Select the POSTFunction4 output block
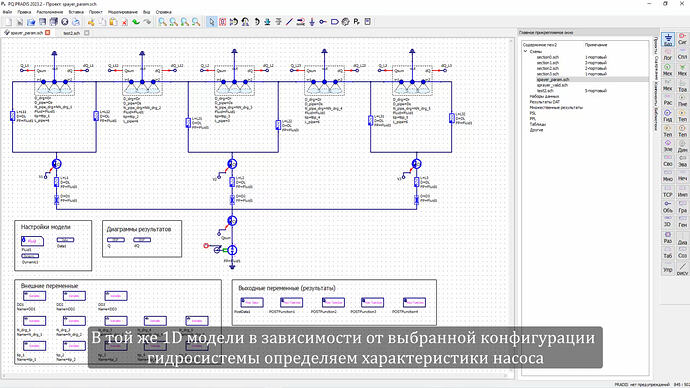Image resolution: width=690 pixels, height=388 pixels. 414,303
